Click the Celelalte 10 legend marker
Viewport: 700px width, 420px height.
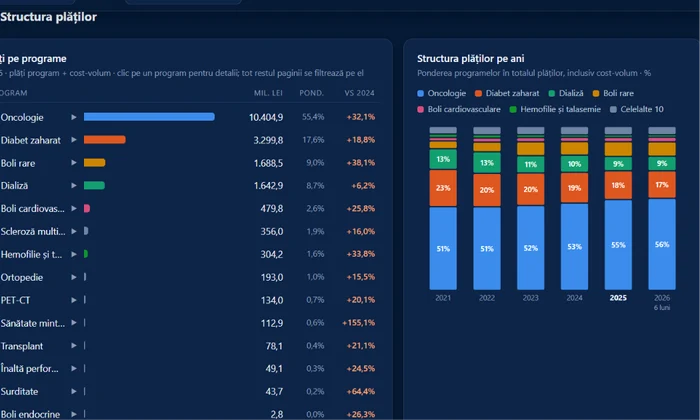pyautogui.click(x=613, y=109)
